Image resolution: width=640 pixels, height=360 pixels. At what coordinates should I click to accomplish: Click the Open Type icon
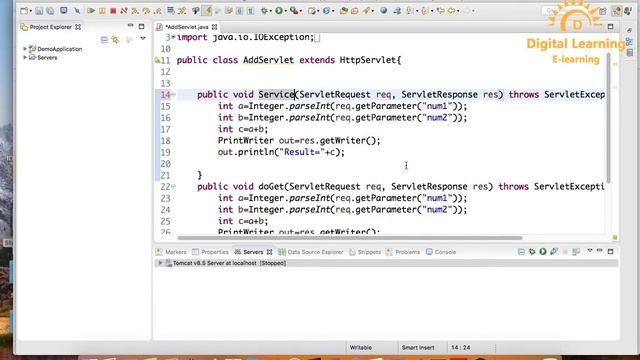[344, 11]
